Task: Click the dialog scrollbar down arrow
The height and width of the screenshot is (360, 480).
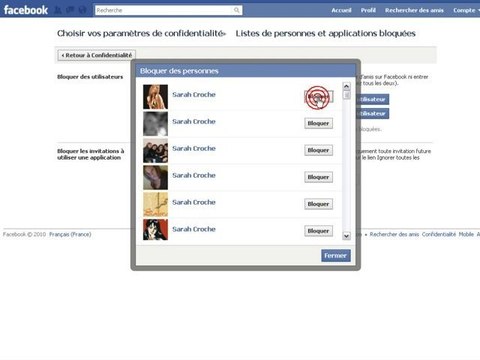Action: [346, 236]
